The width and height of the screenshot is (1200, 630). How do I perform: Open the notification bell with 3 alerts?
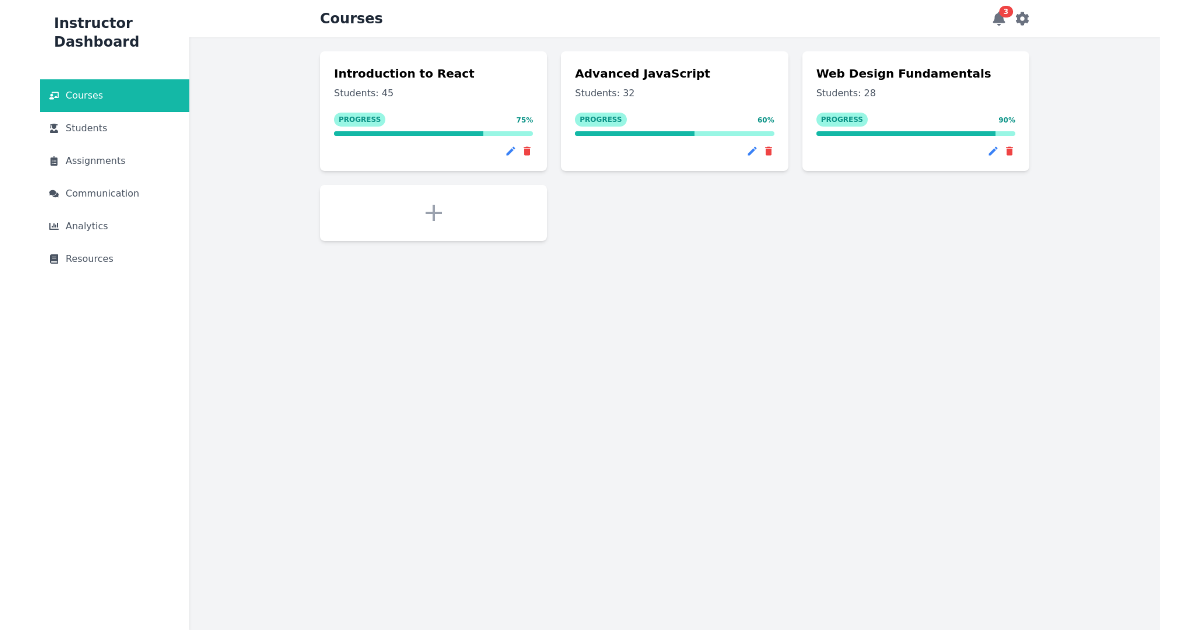(997, 19)
